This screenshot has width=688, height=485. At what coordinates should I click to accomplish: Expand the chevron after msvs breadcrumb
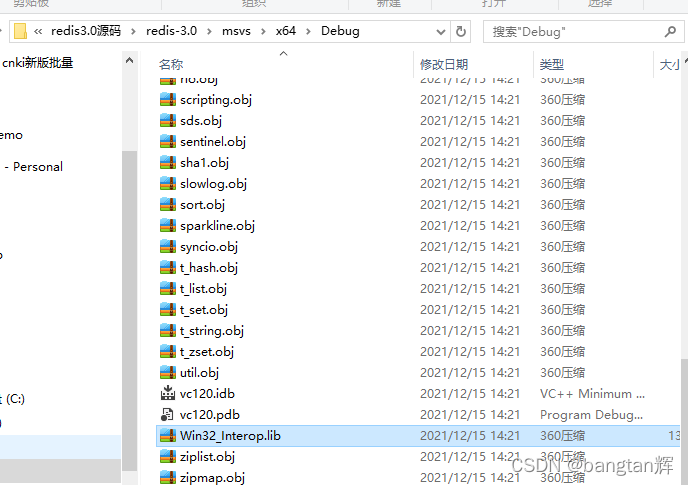click(x=263, y=32)
